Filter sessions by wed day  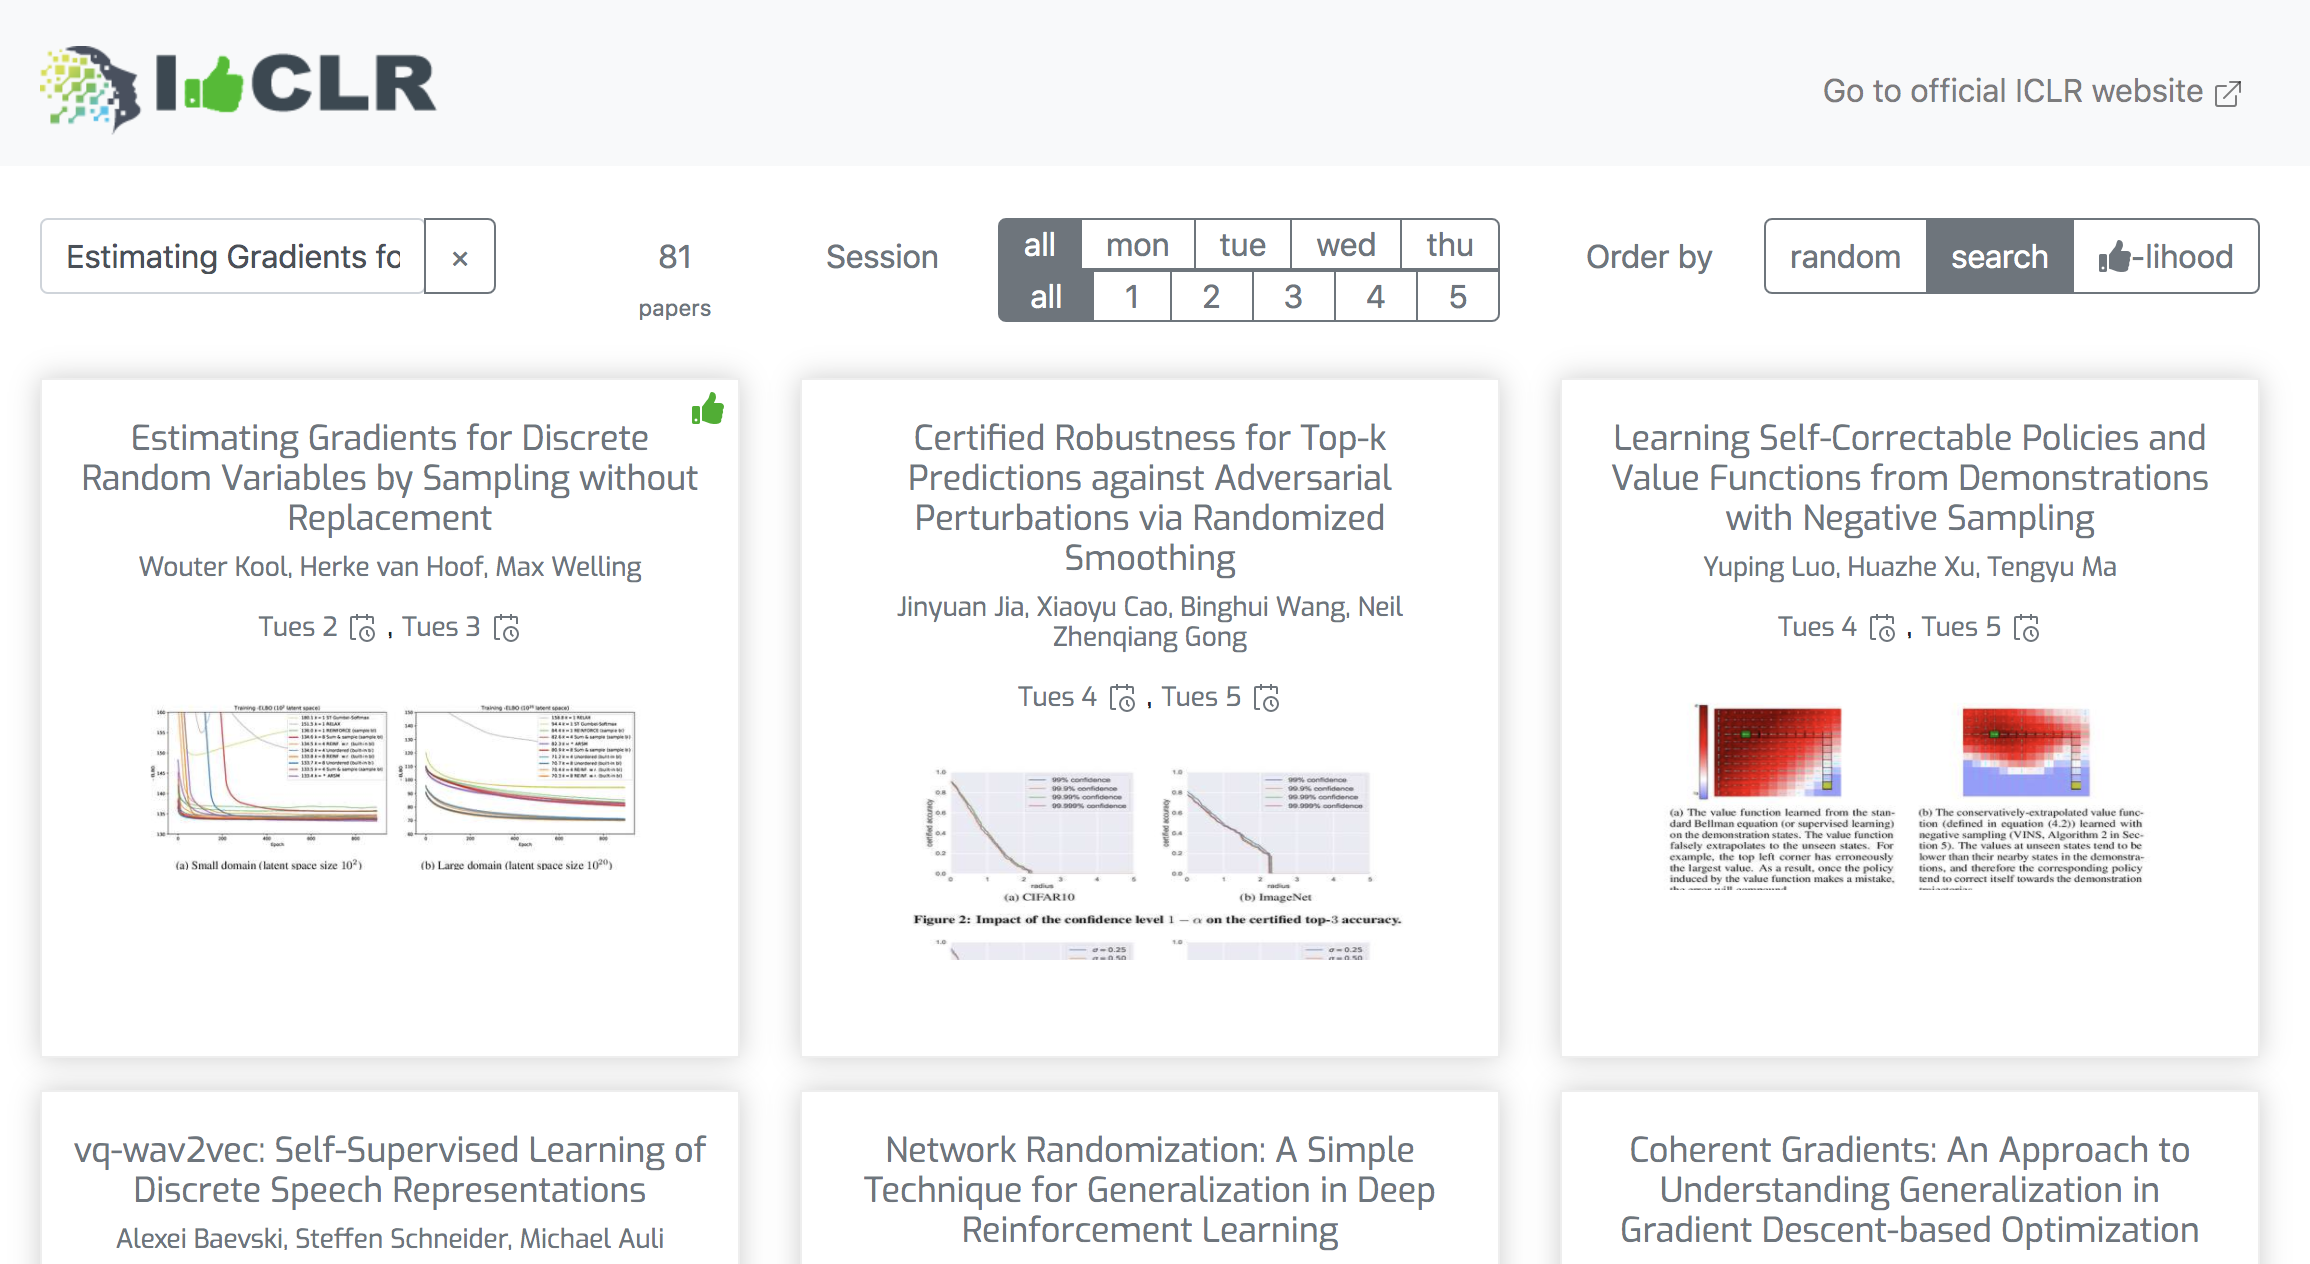(x=1345, y=245)
